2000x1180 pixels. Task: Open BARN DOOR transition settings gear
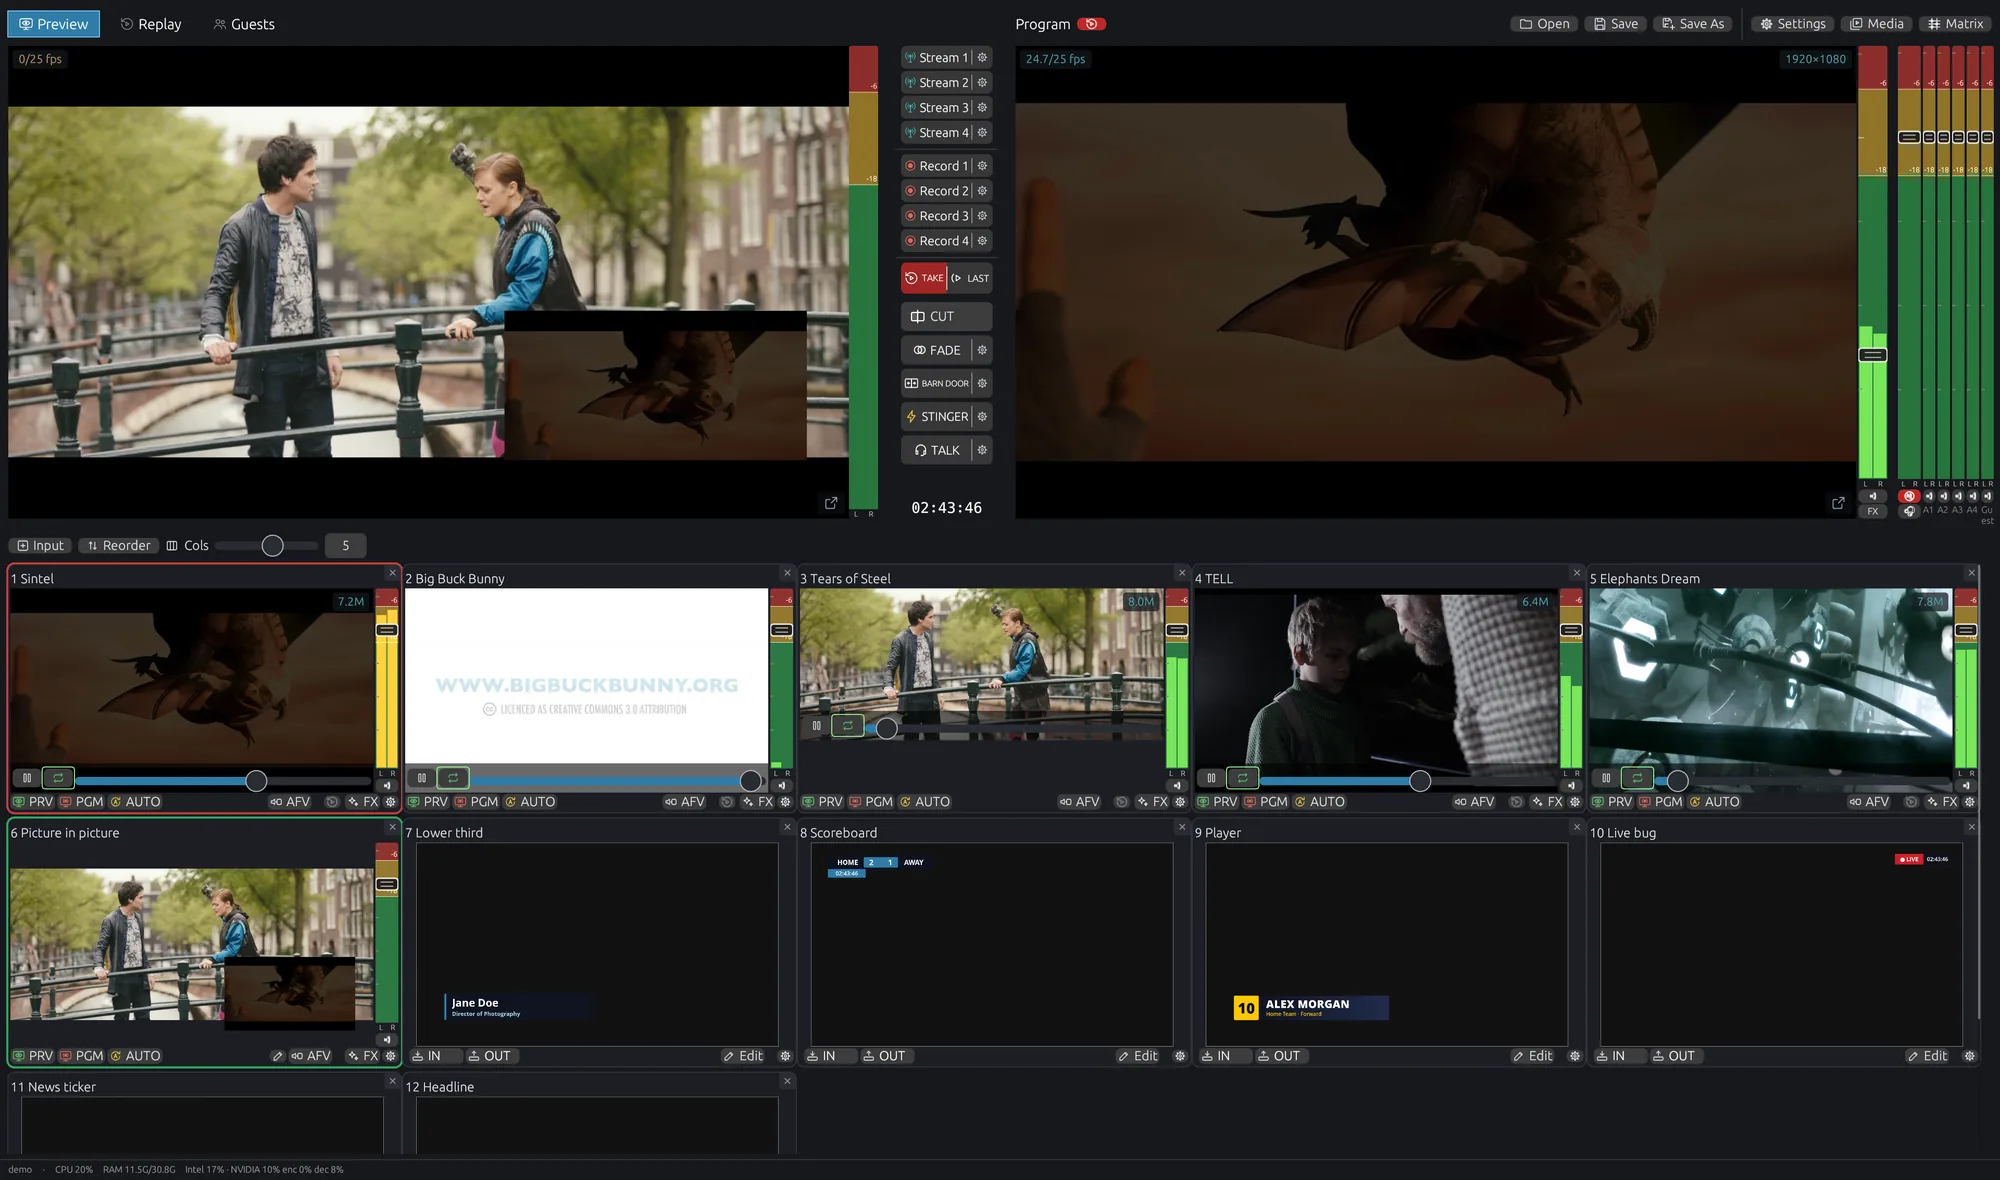click(982, 383)
